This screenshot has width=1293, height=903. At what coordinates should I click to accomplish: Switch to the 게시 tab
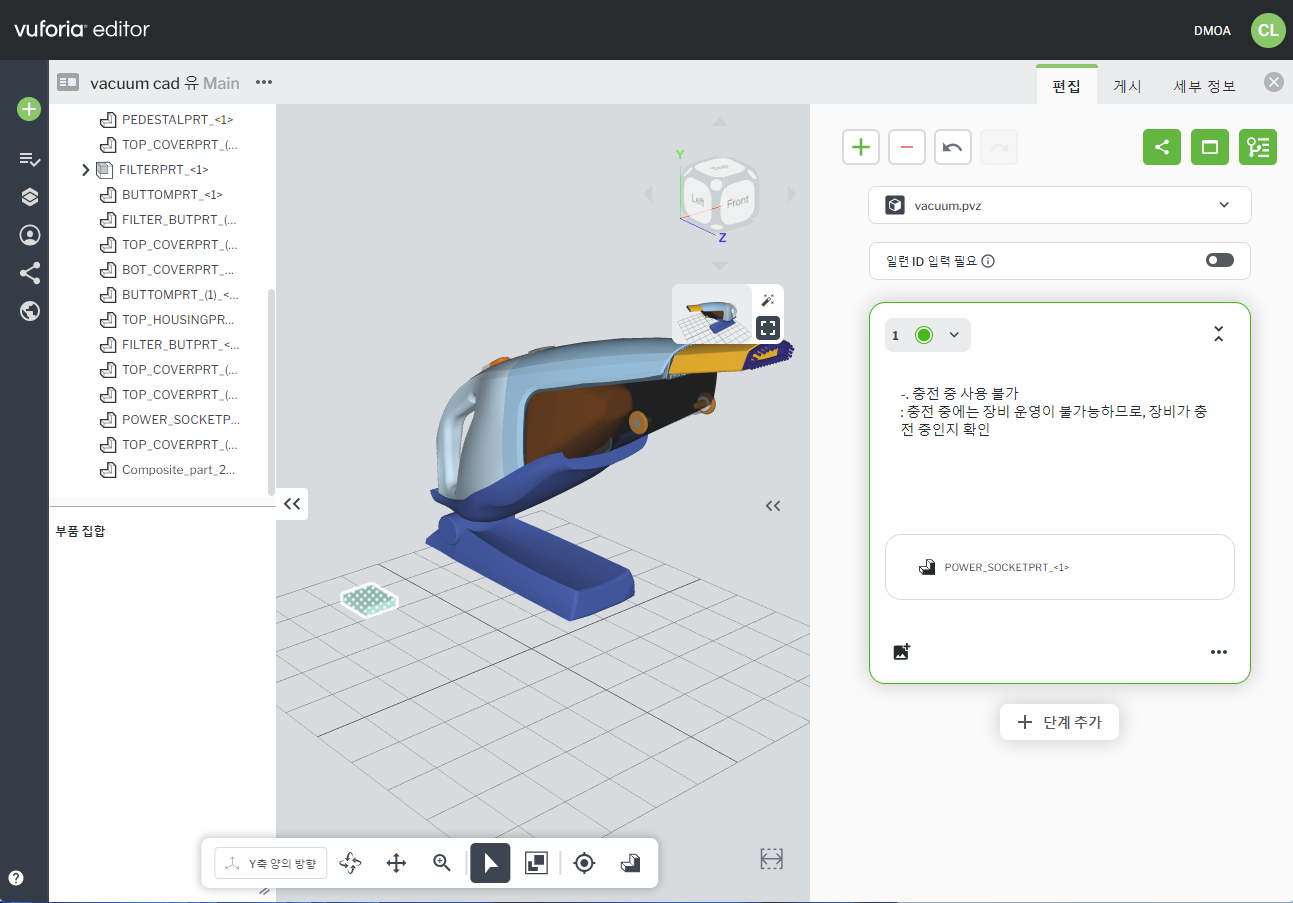click(x=1127, y=86)
